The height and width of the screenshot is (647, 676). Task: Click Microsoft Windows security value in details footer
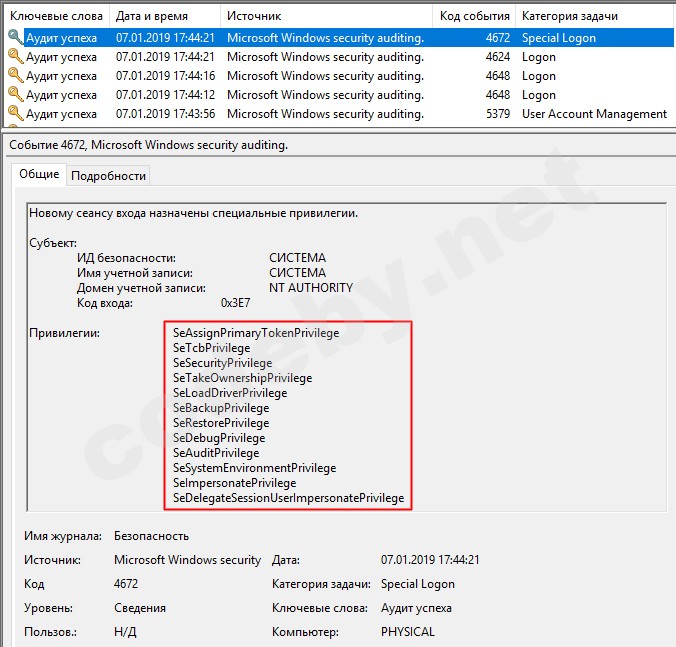[x=187, y=560]
